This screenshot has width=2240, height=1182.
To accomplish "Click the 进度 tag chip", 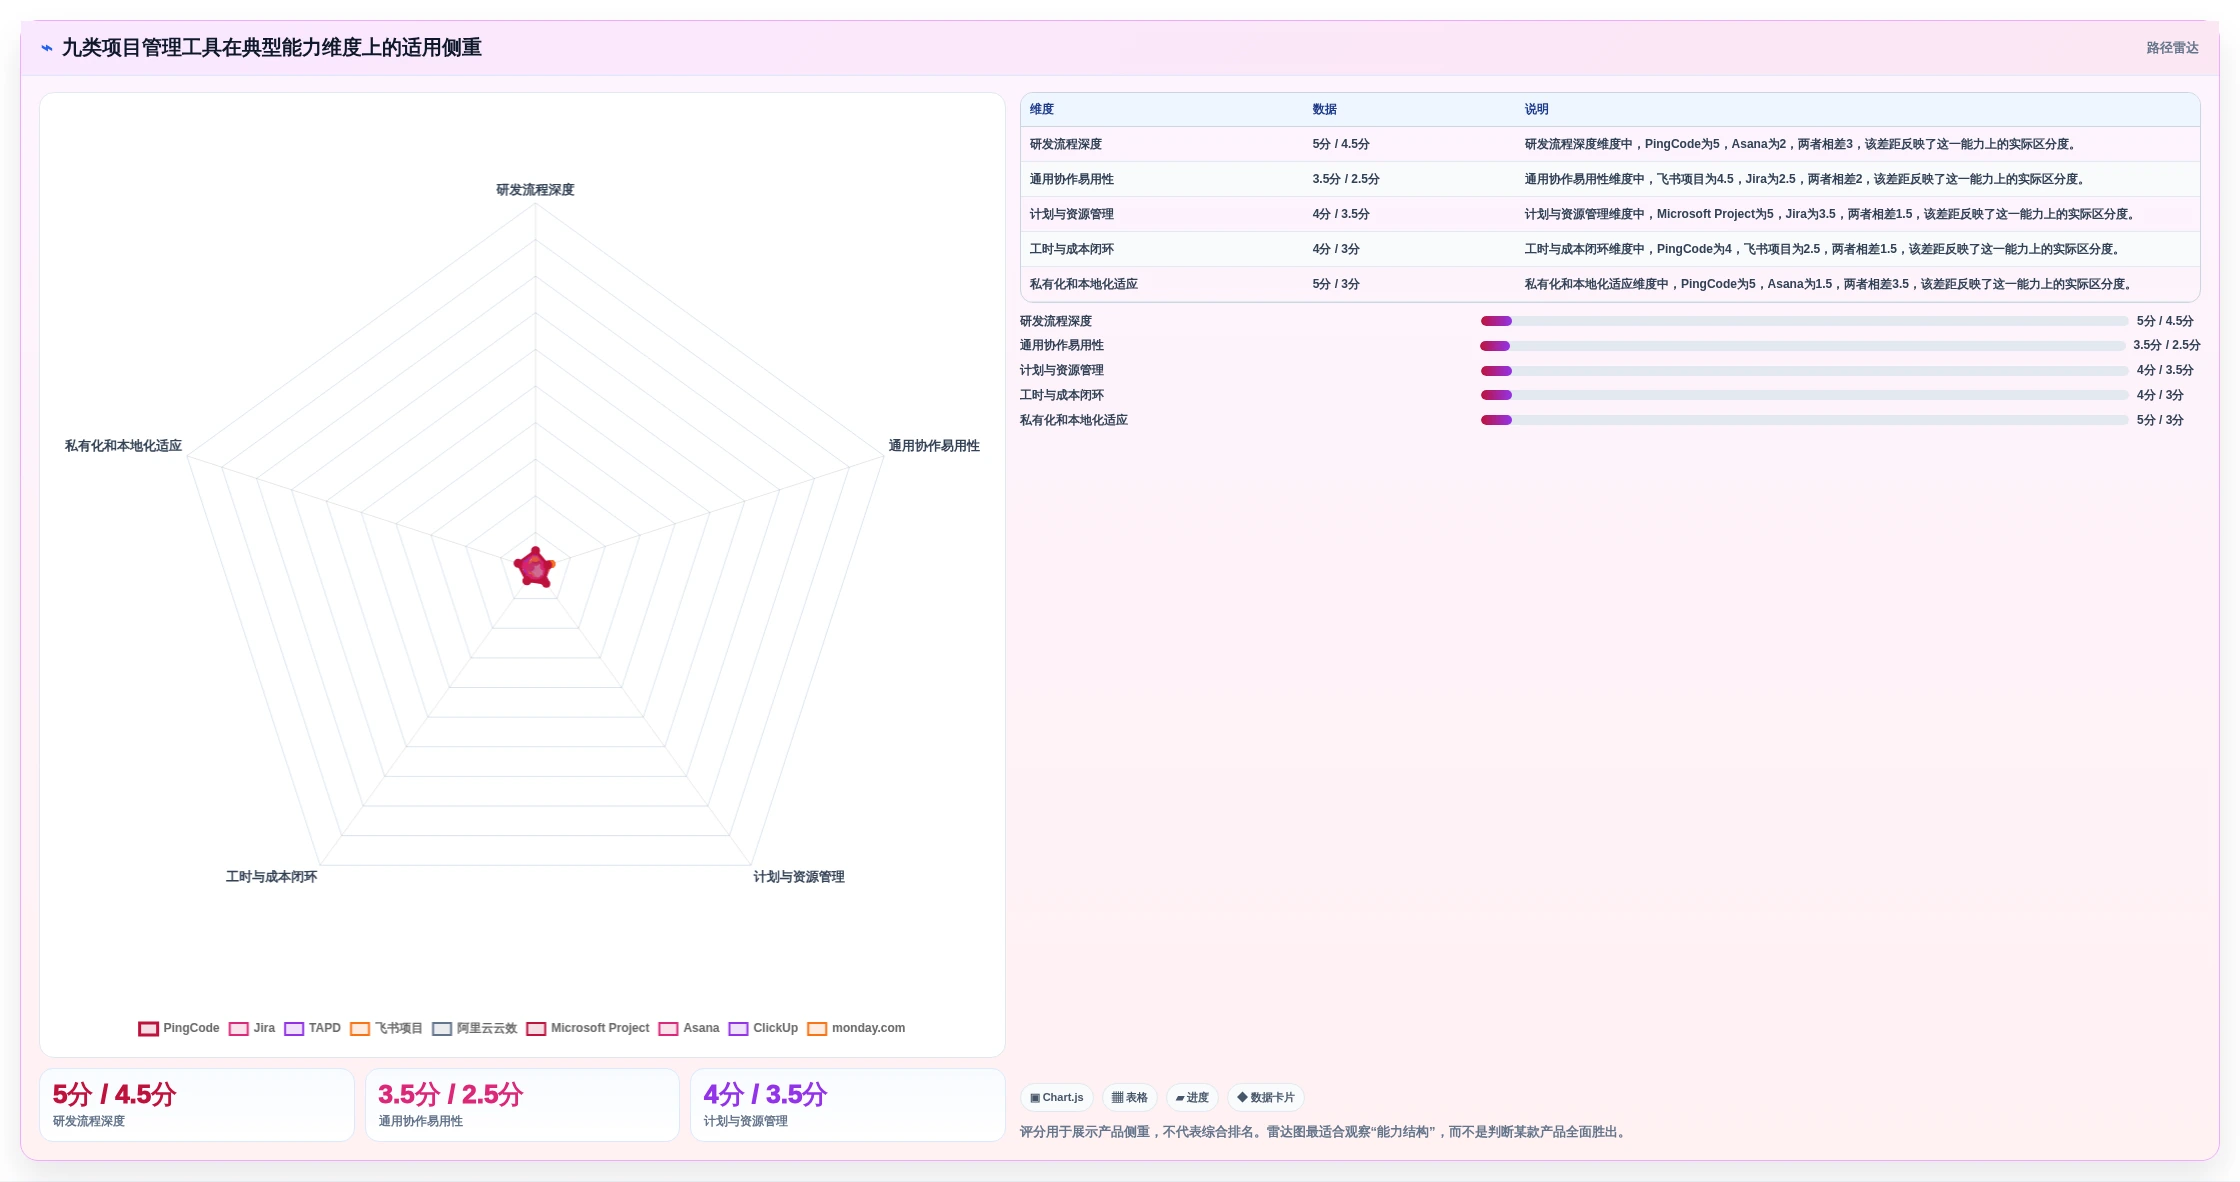I will 1192,1097.
